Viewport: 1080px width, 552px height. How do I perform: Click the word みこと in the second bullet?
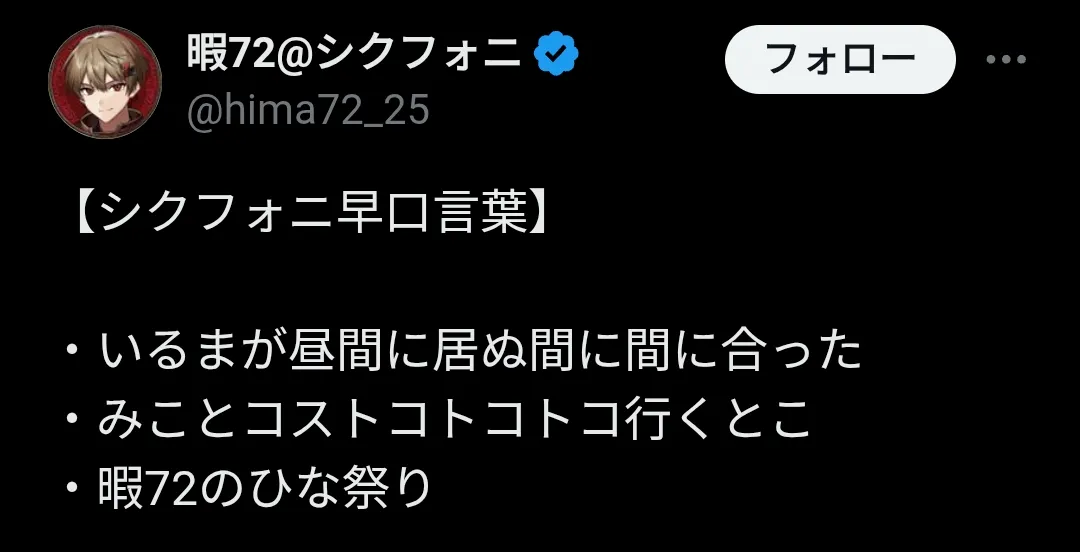pyautogui.click(x=169, y=418)
